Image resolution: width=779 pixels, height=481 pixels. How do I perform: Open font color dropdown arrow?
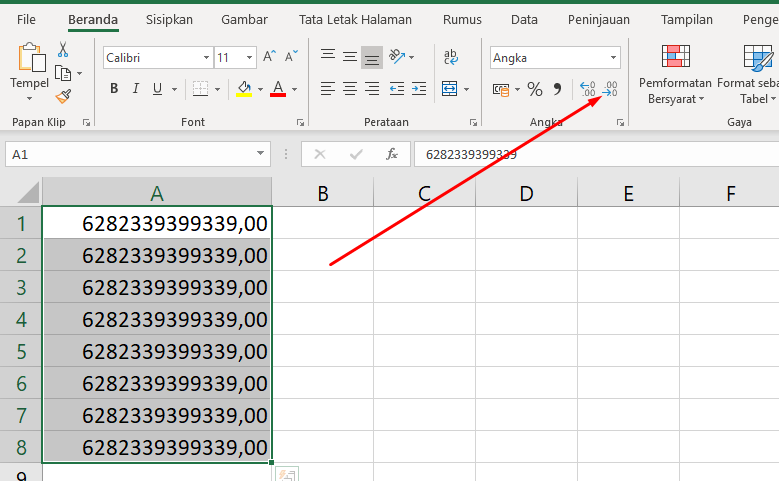tap(295, 89)
